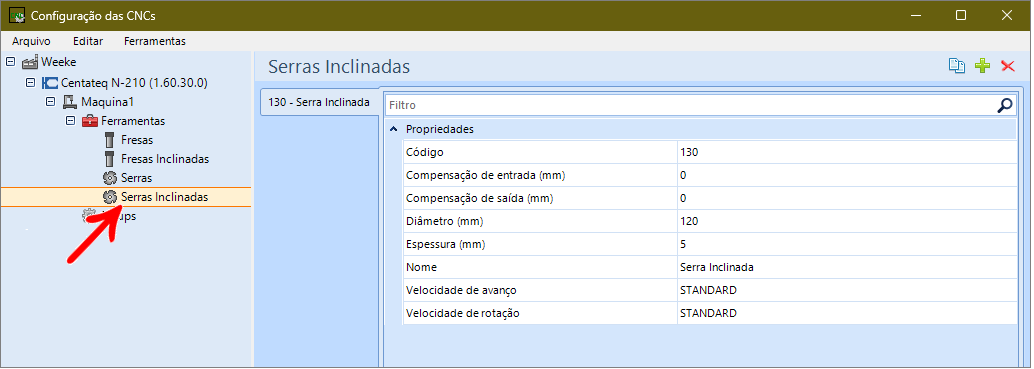This screenshot has height=369, width=1034.
Task: Edit Velocidade de avanço STANDARD value
Action: pos(847,291)
